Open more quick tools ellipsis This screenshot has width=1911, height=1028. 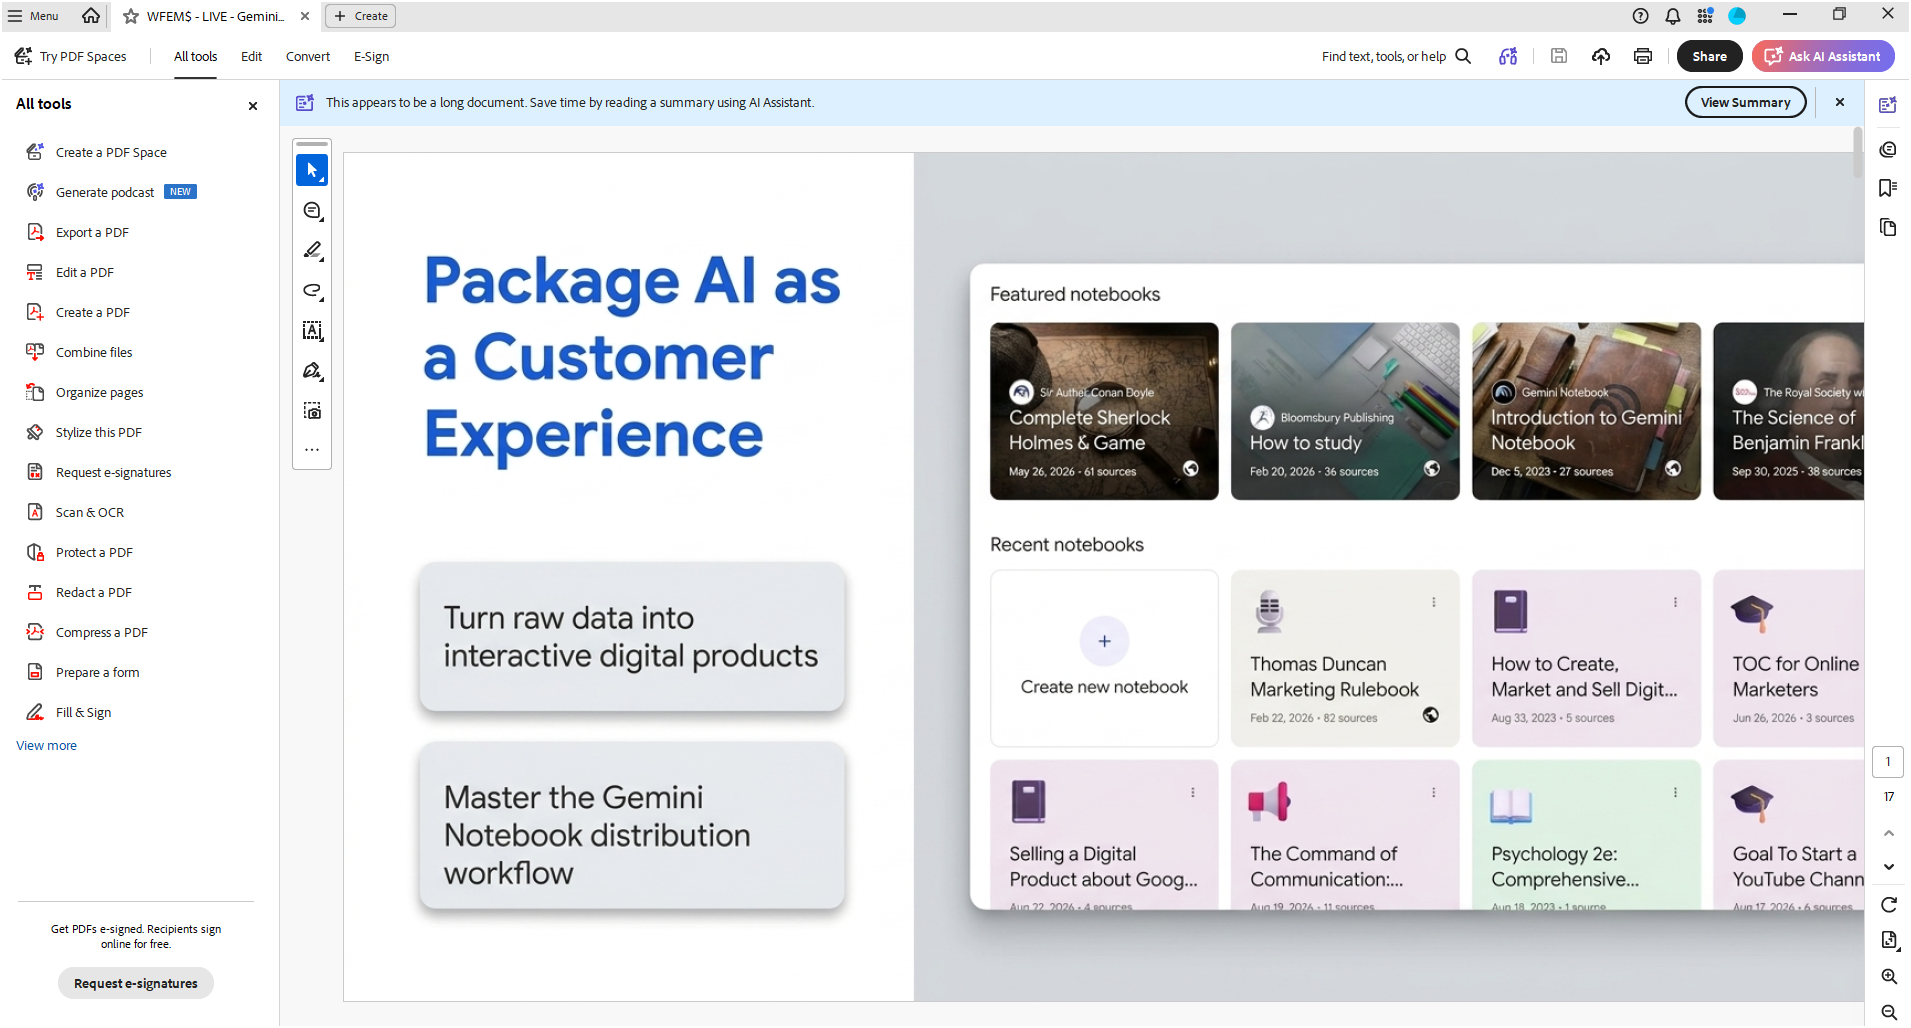click(312, 450)
